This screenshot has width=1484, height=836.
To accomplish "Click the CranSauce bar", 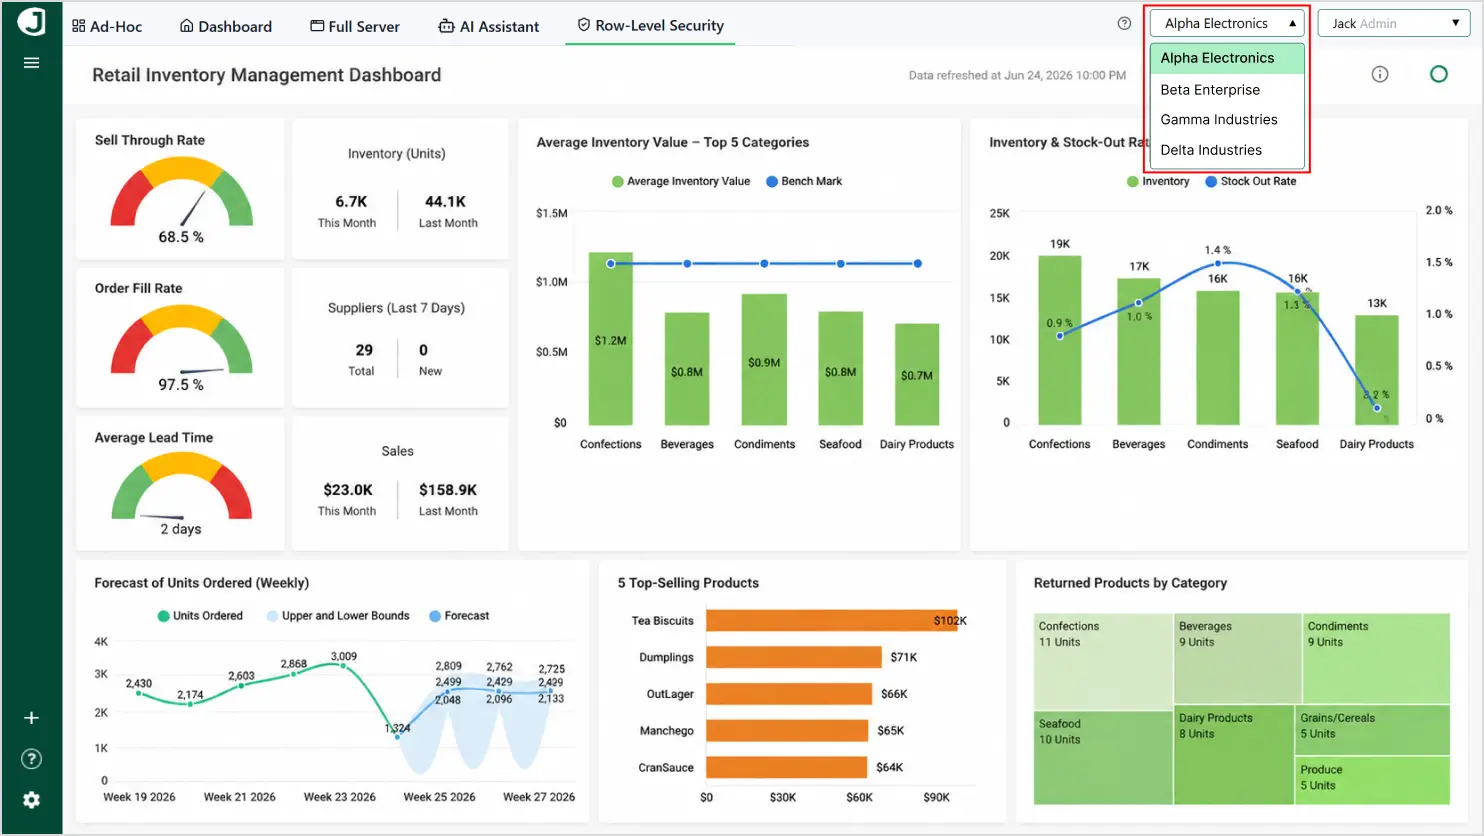I will [786, 768].
